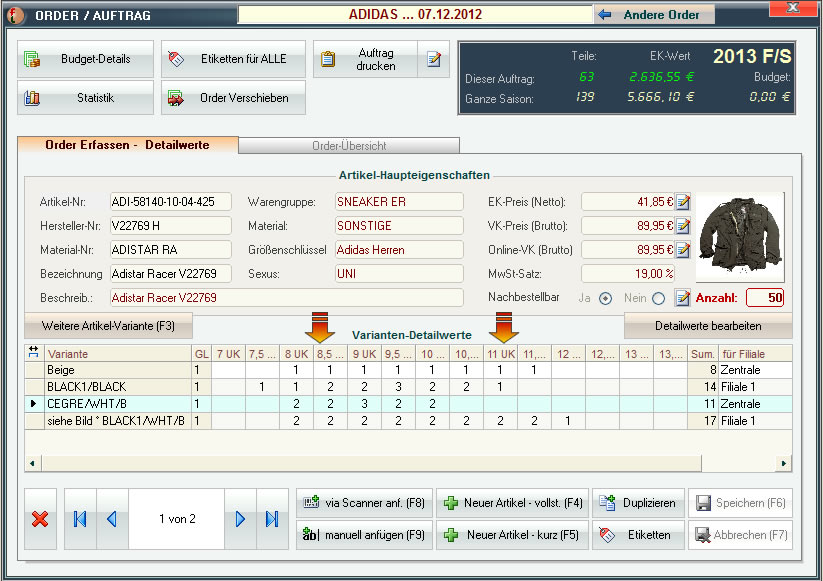The width and height of the screenshot is (823, 581).
Task: Open Warengruppe field SNEAKER ER
Action: (399, 202)
